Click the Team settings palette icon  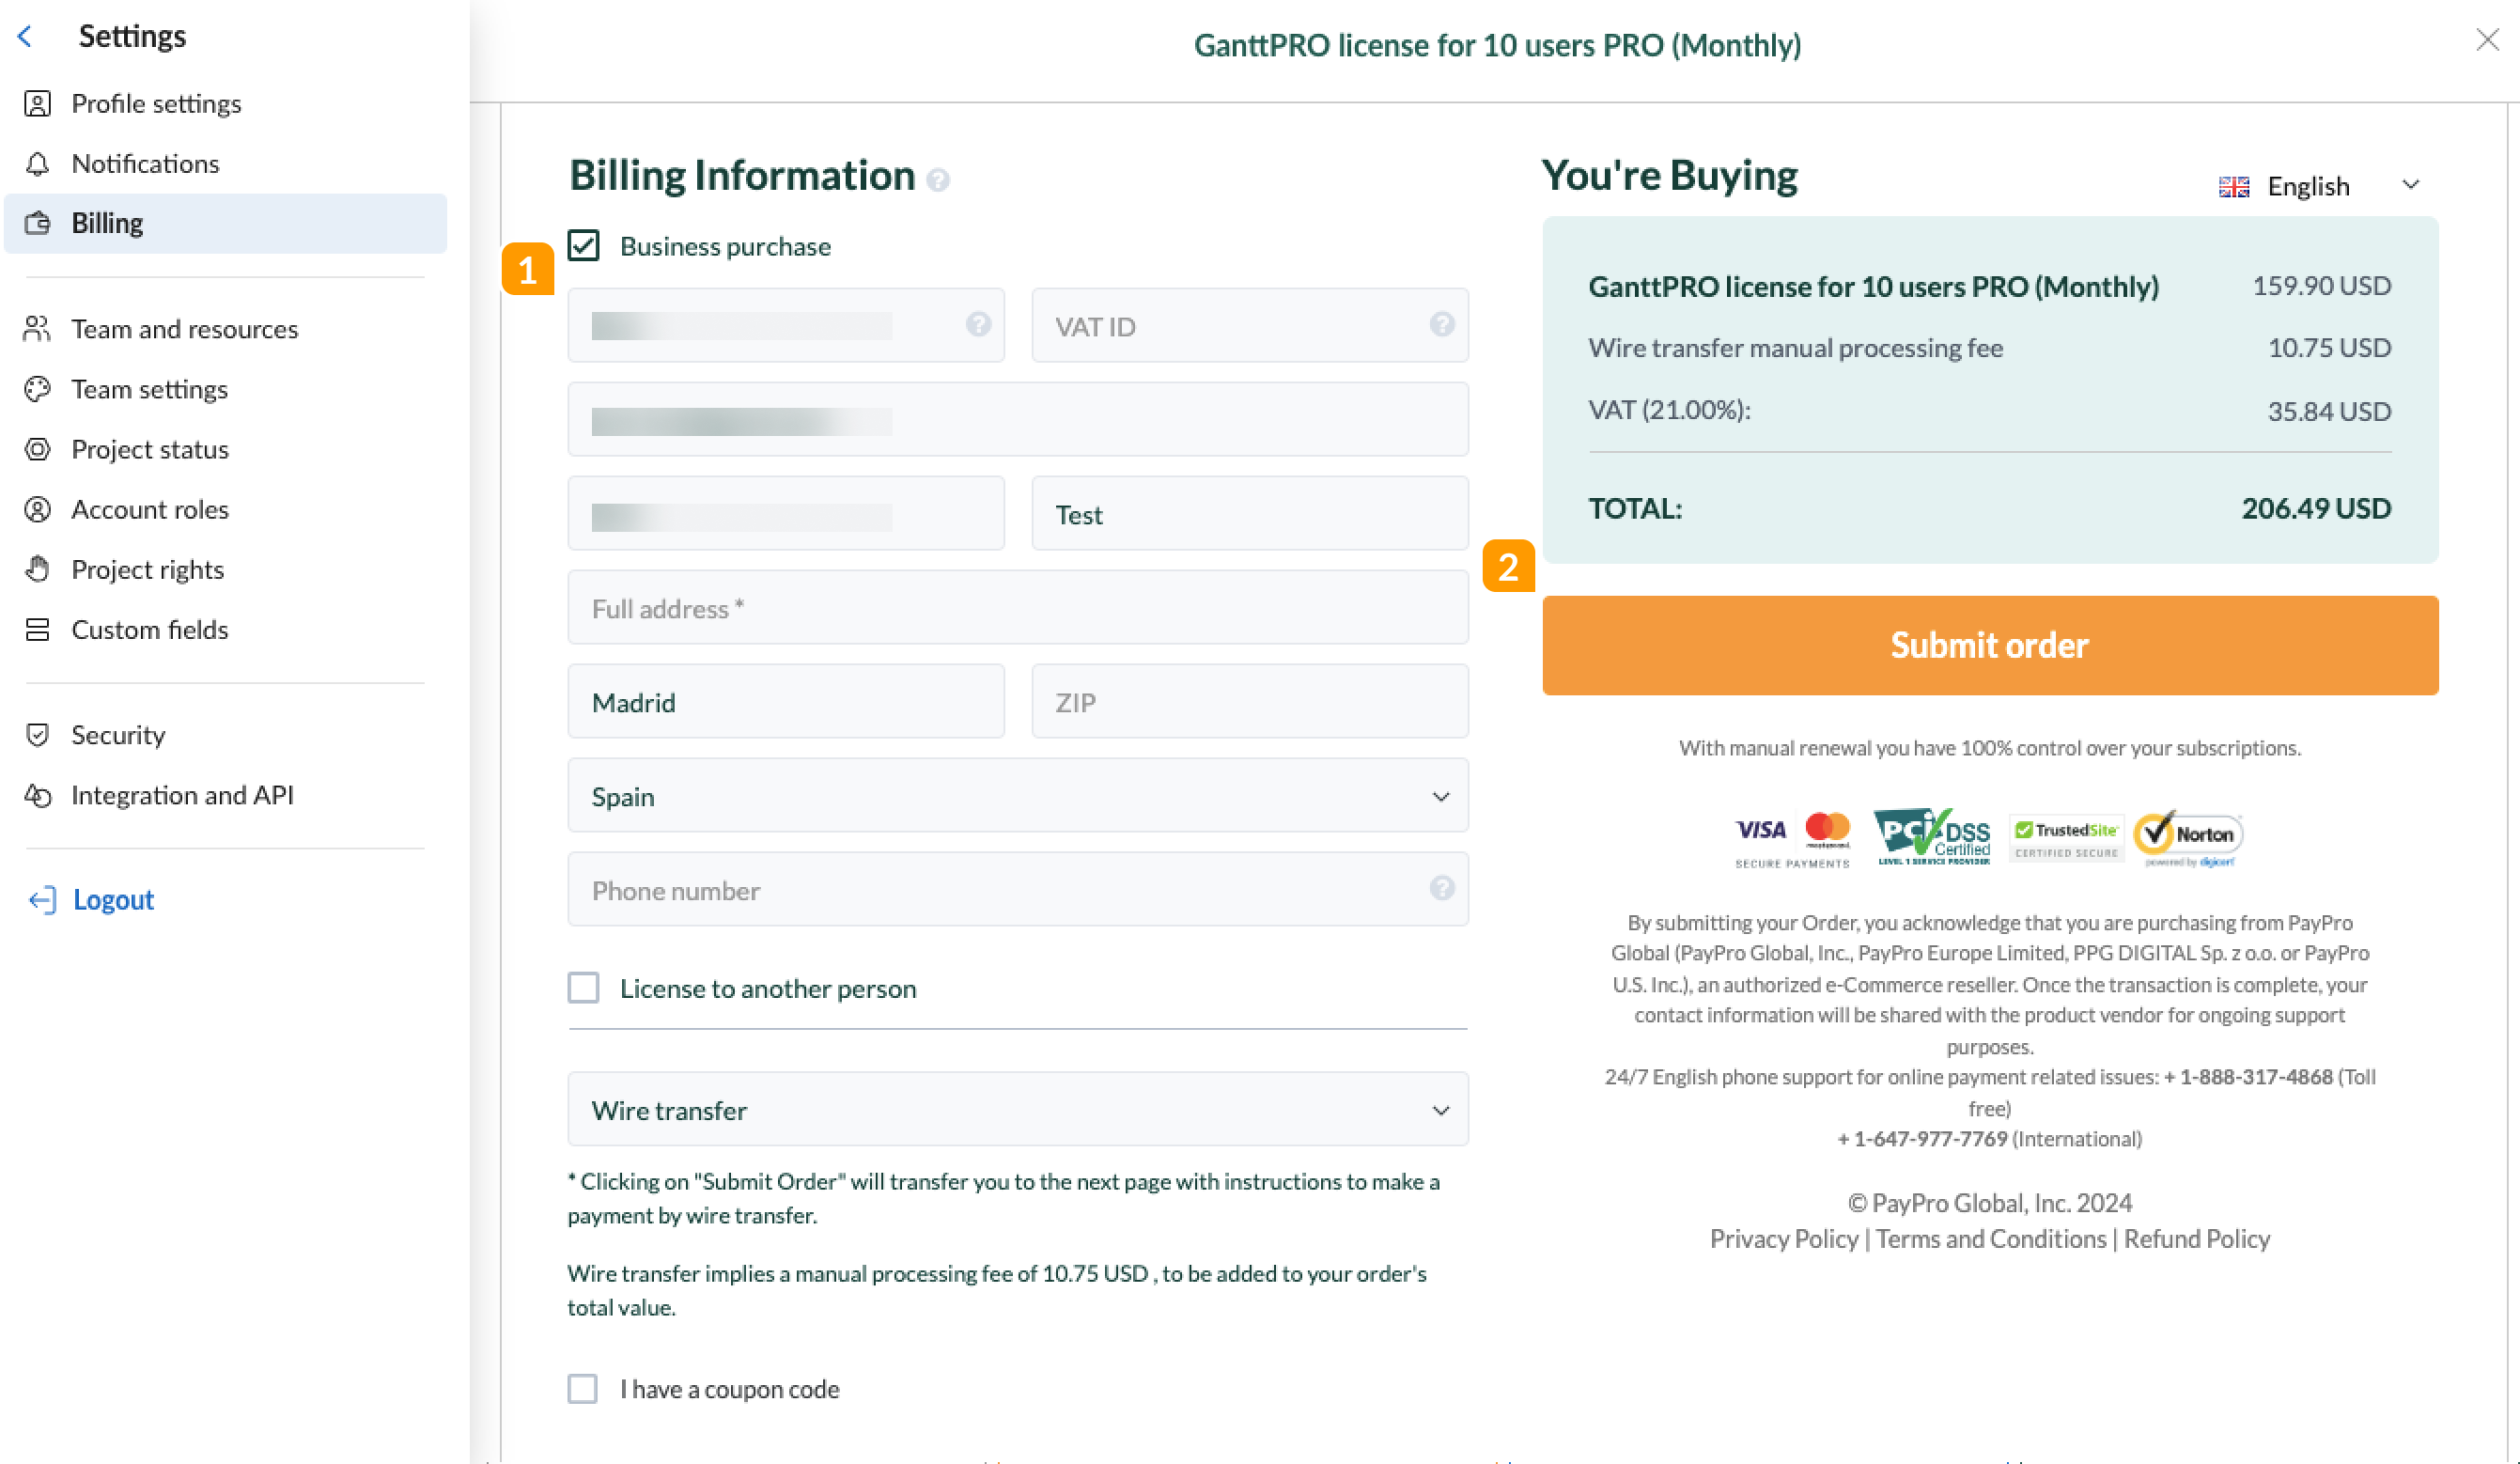click(x=37, y=388)
